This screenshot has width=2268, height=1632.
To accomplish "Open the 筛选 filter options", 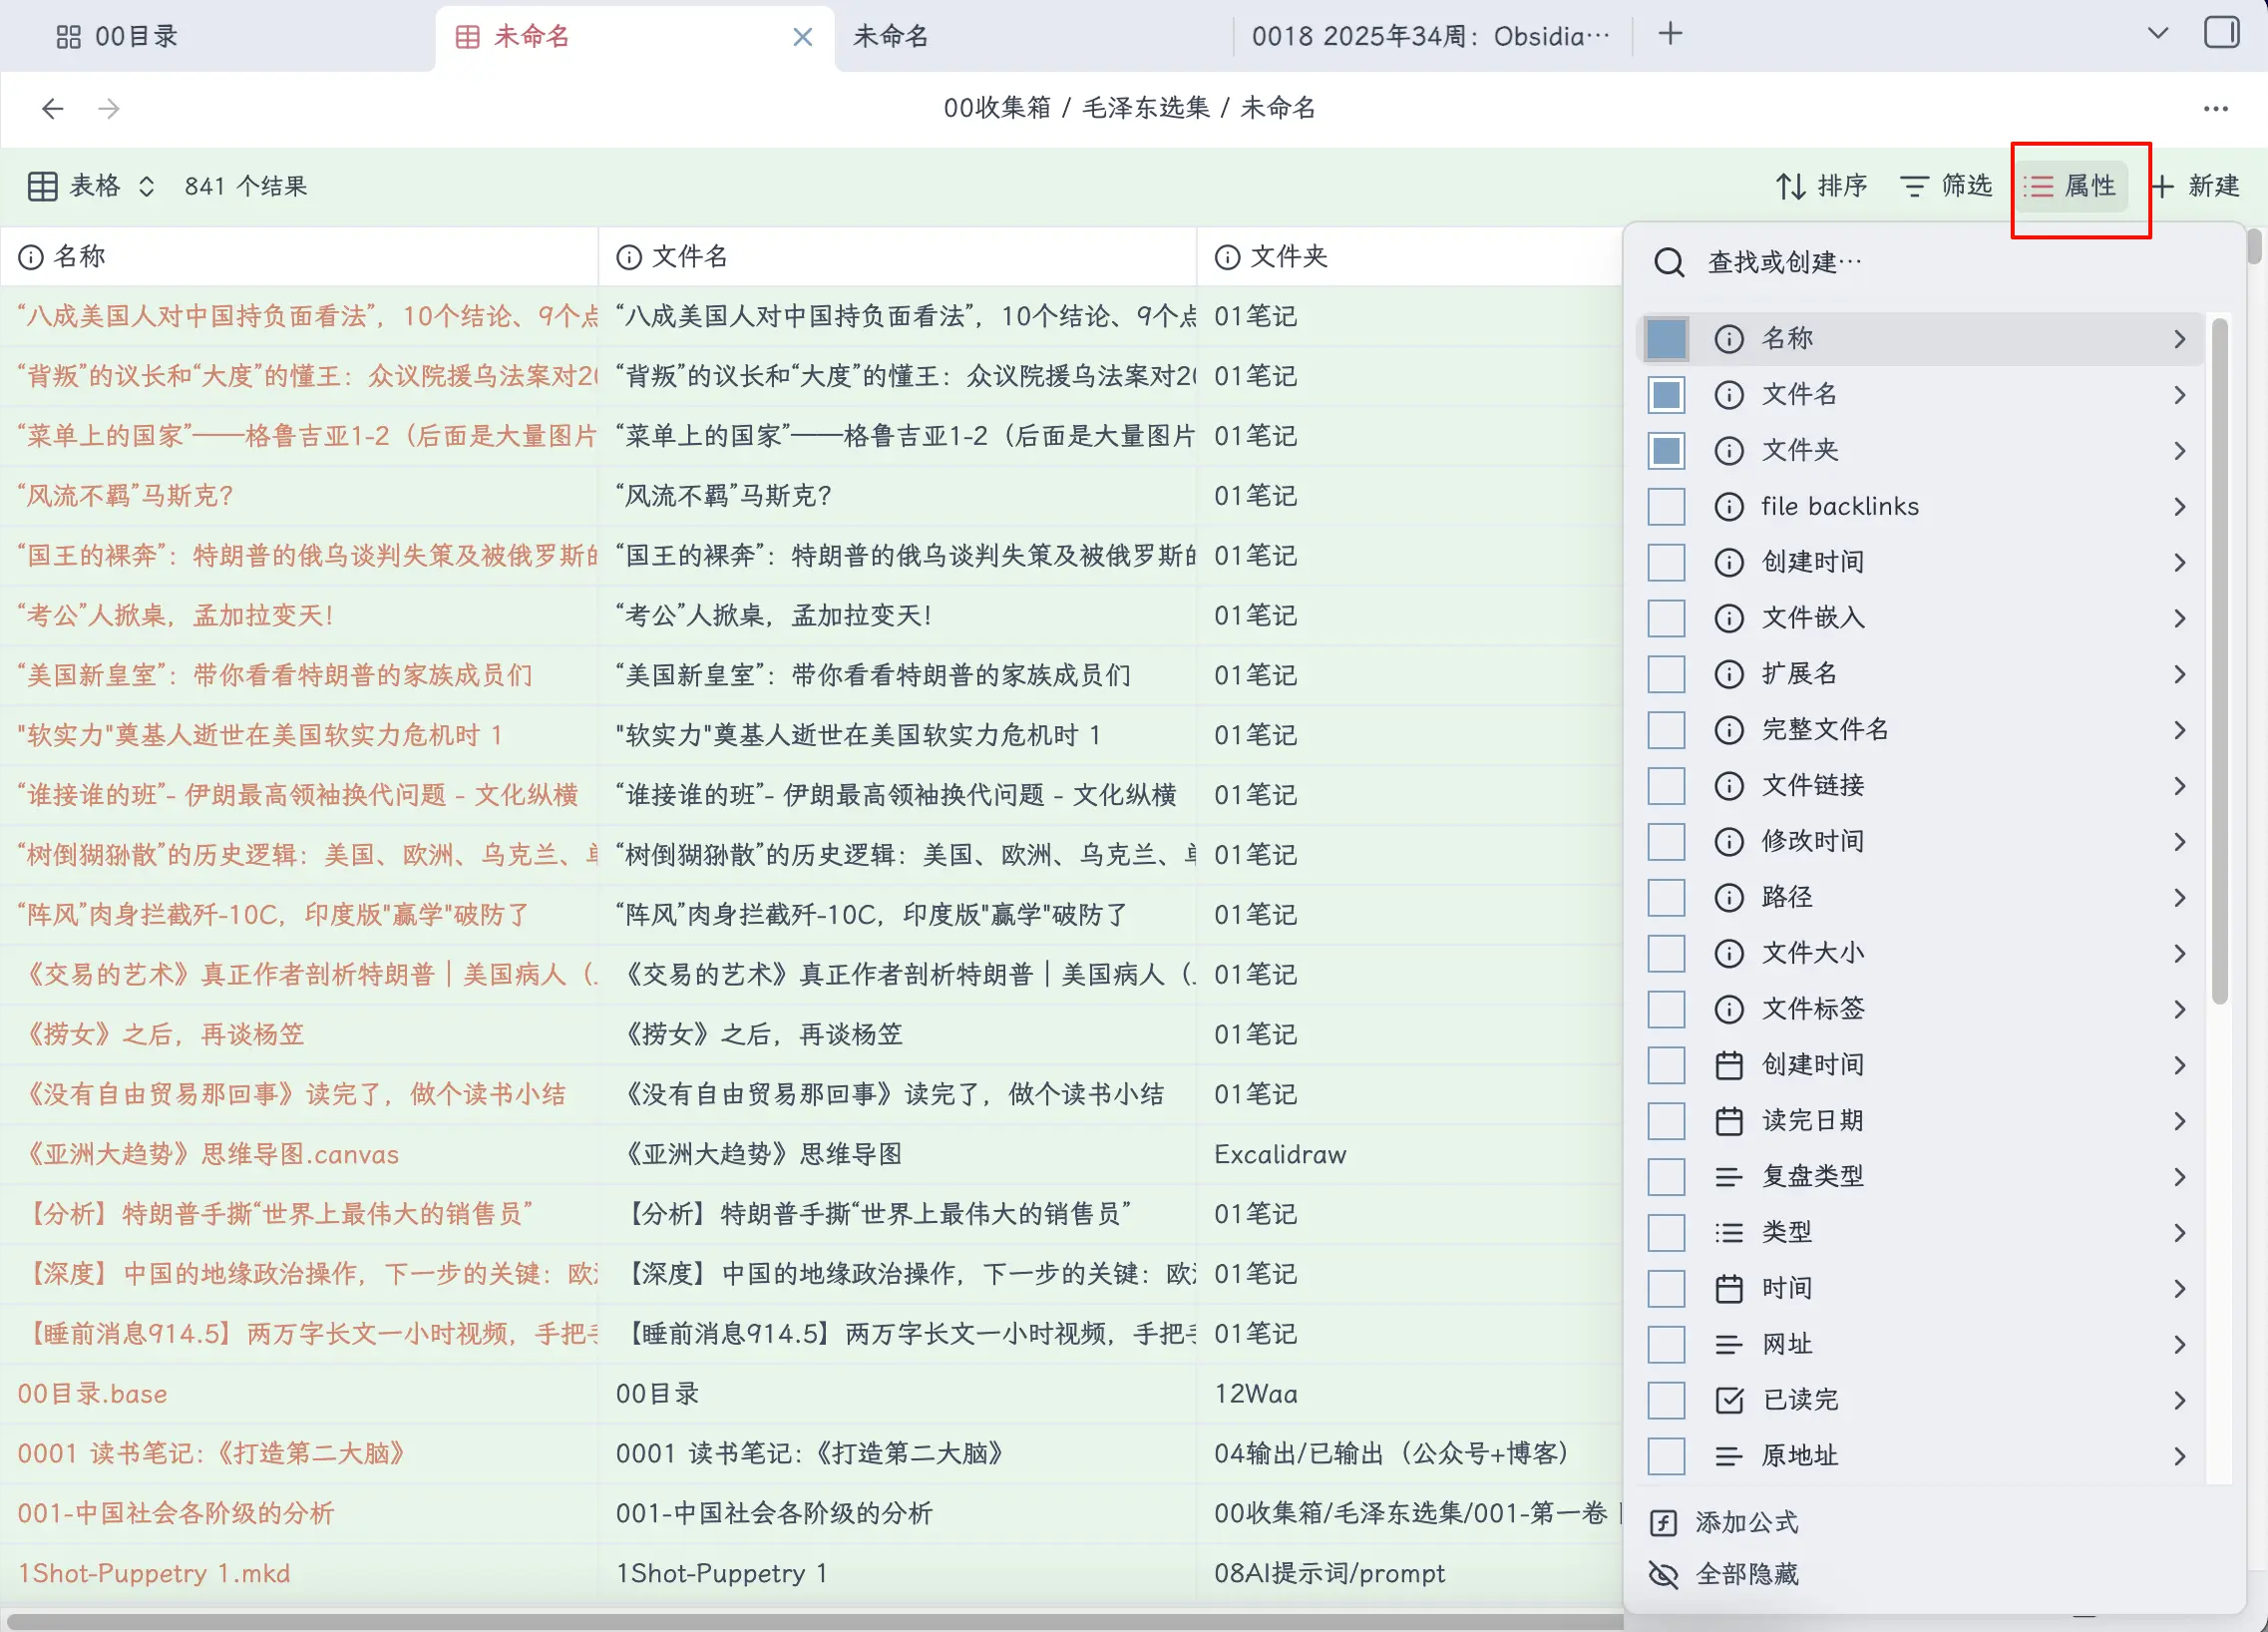I will [x=1915, y=186].
